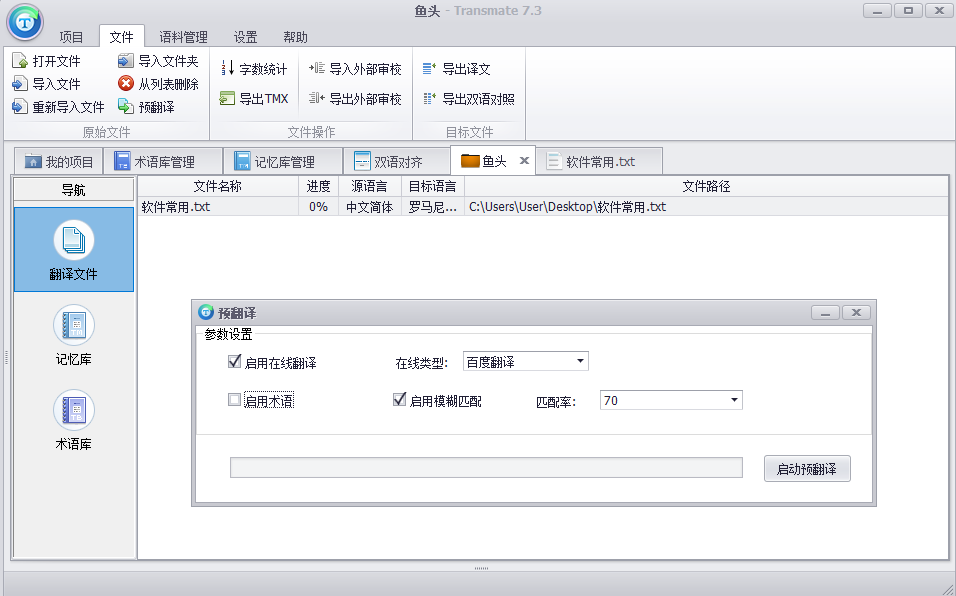Switch to the 术语库管理 tab
The image size is (956, 596).
tap(163, 162)
